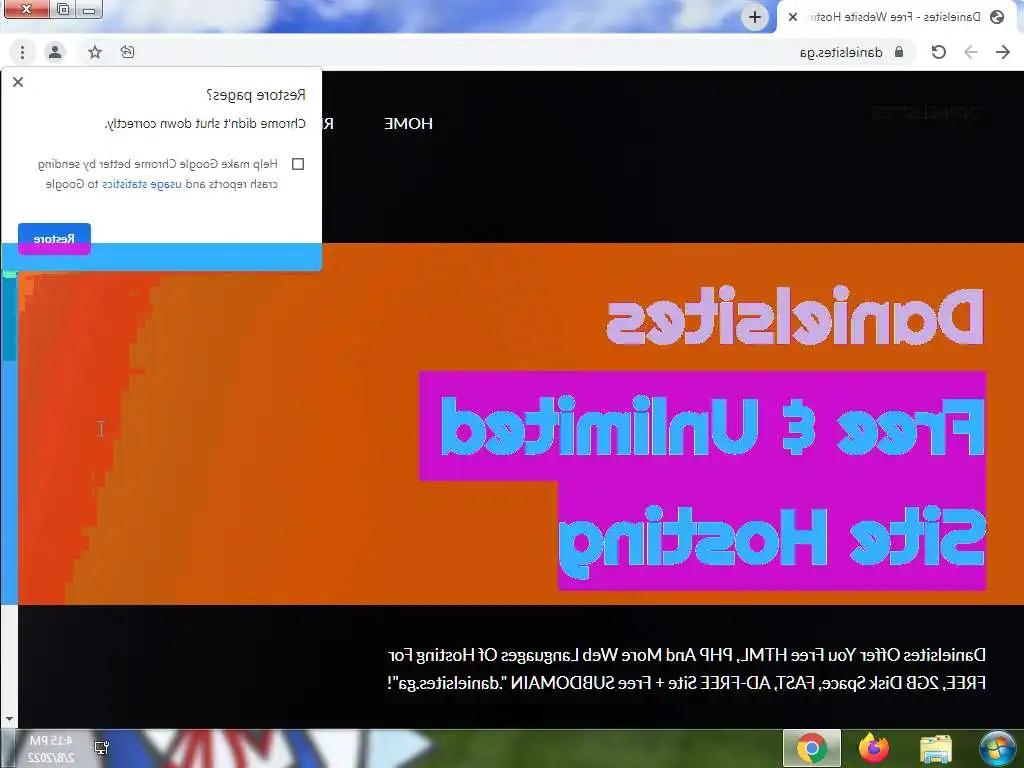Image resolution: width=1024 pixels, height=768 pixels.
Task: Open the Chrome three-dot menu
Action: tap(22, 52)
